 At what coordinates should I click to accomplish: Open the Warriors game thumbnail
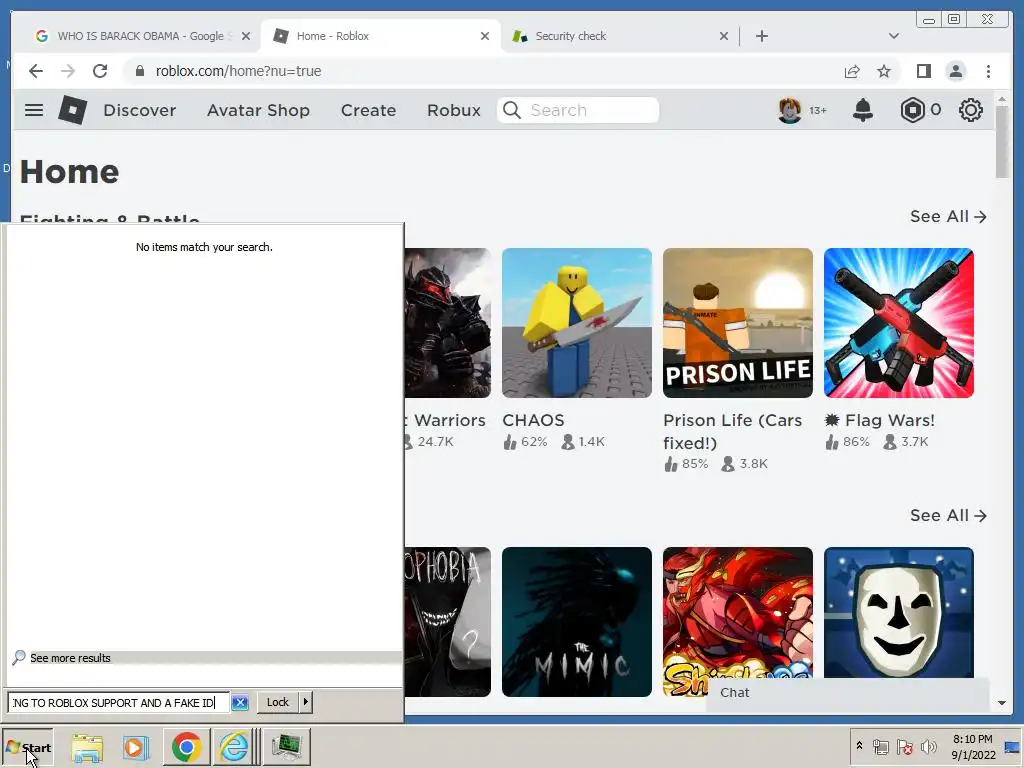click(447, 323)
